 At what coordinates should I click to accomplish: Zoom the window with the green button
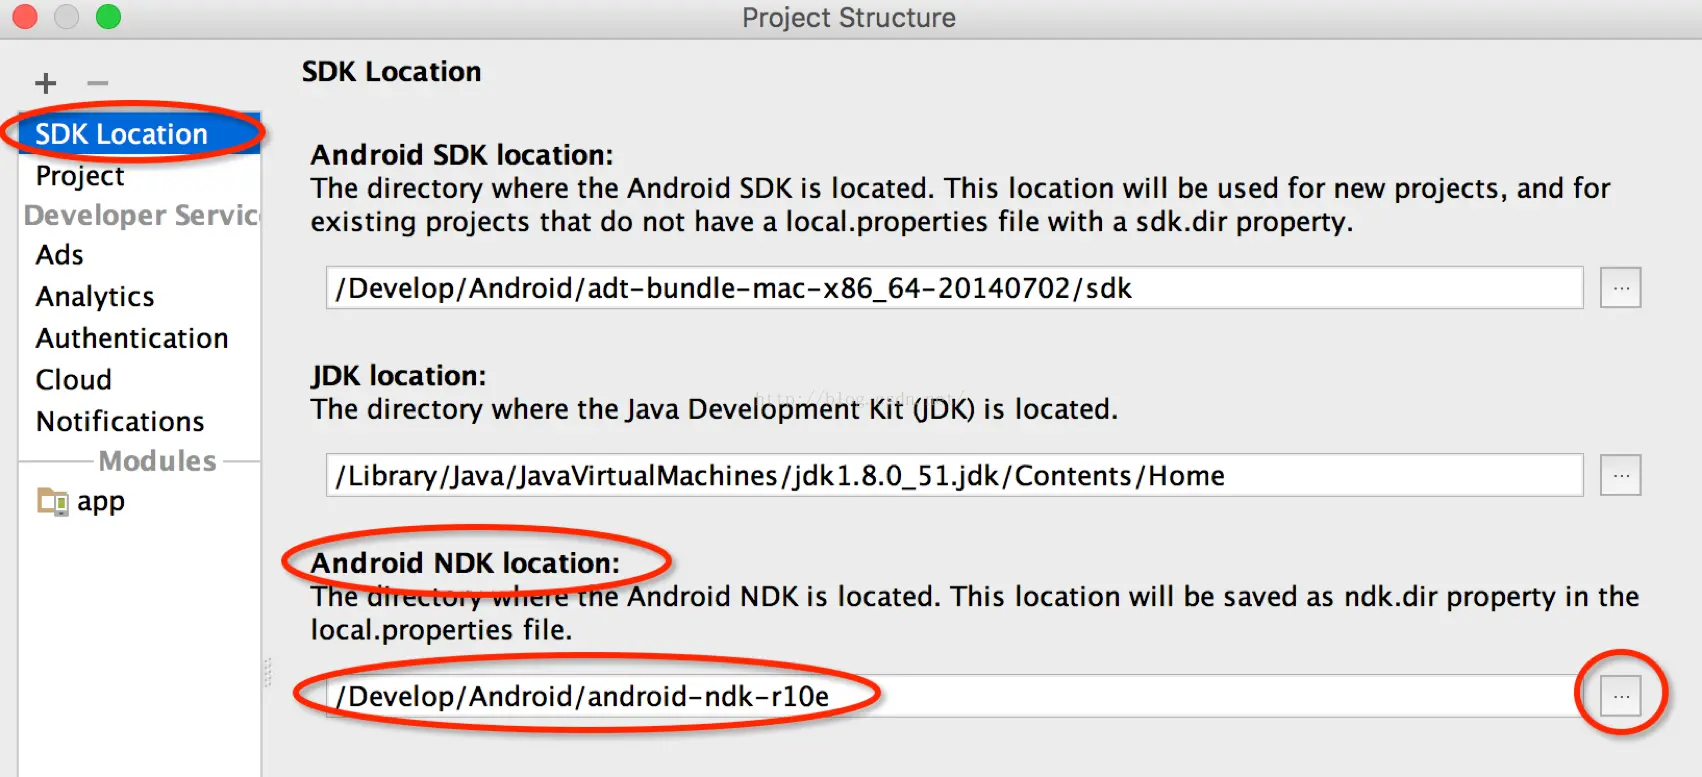(108, 17)
